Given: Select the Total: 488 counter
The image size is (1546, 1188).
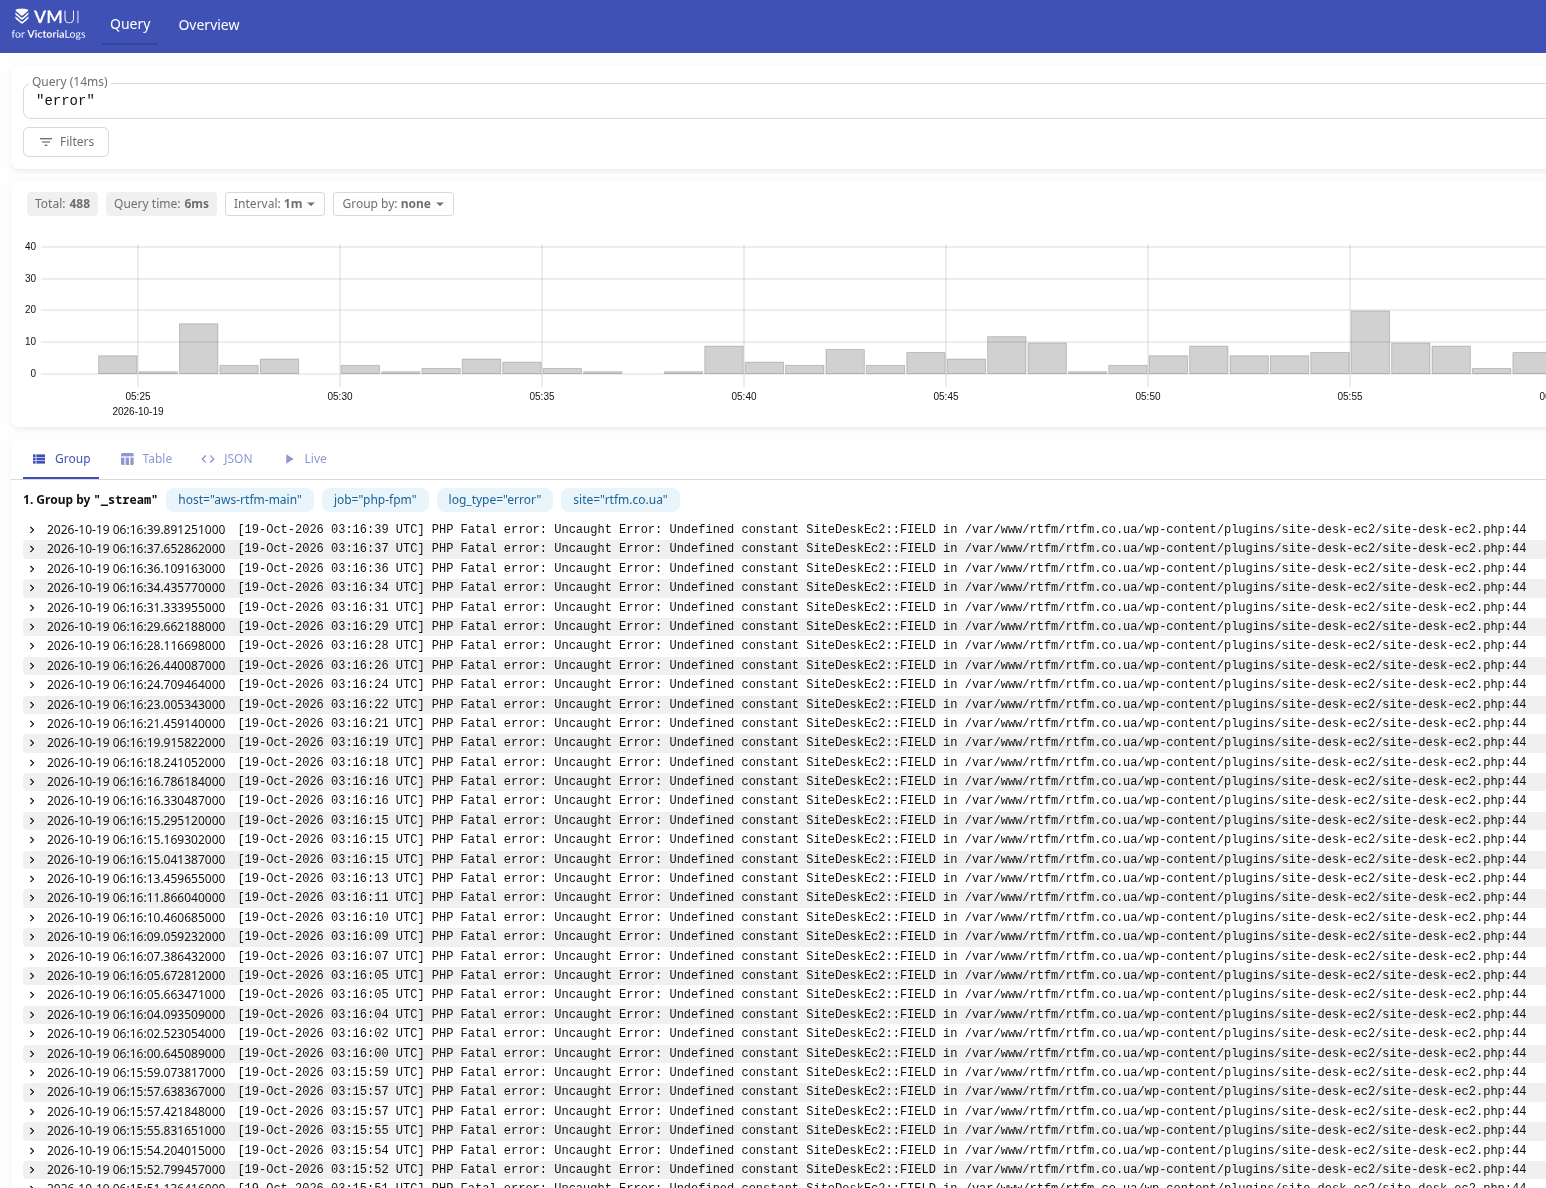Looking at the screenshot, I should [x=62, y=204].
